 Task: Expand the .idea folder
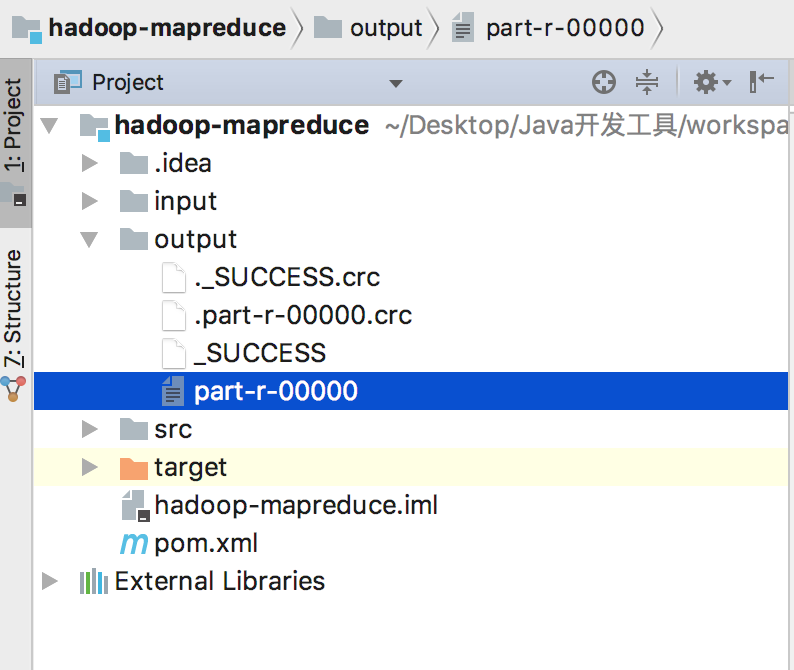pyautogui.click(x=90, y=163)
